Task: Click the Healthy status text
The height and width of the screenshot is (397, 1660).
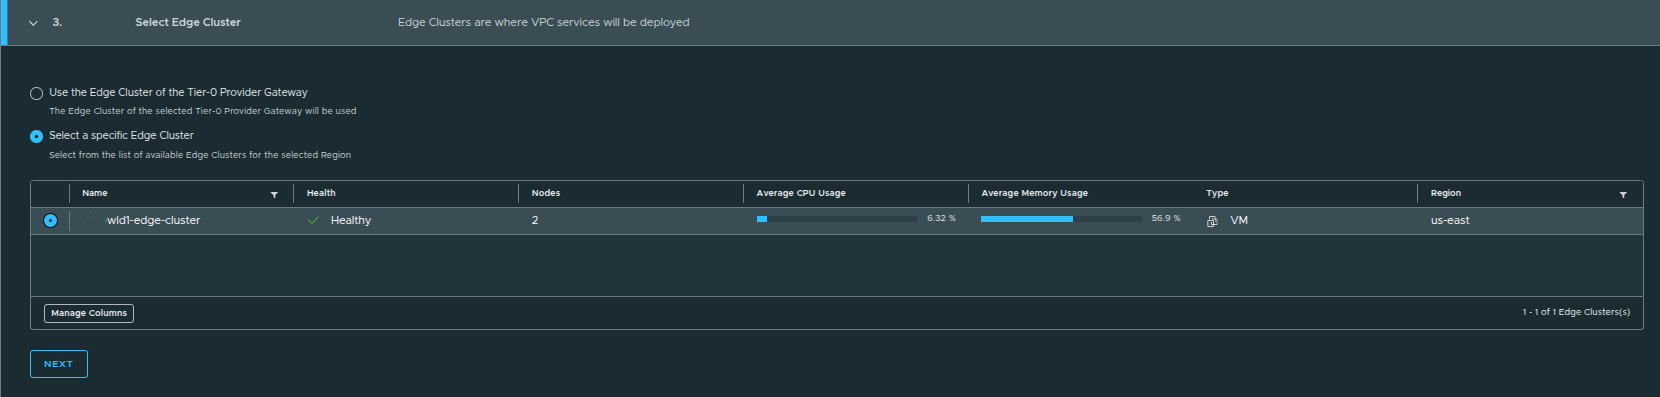Action: 351,220
